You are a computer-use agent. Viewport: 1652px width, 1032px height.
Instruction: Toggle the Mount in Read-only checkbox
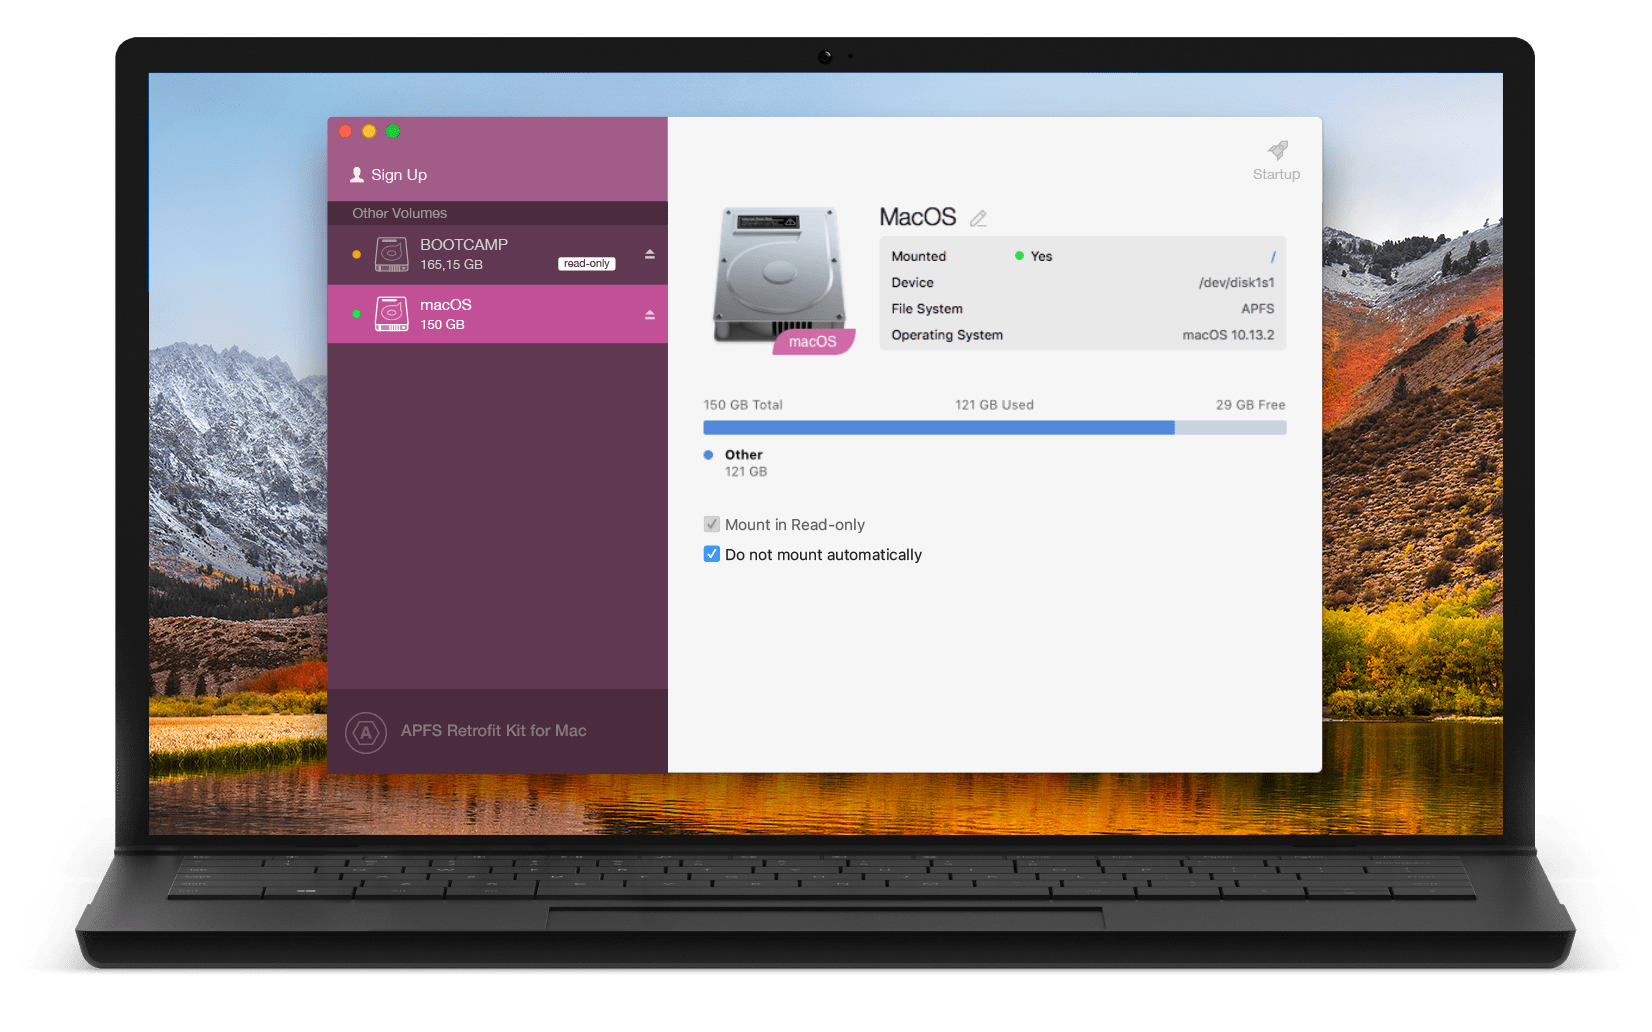(712, 524)
